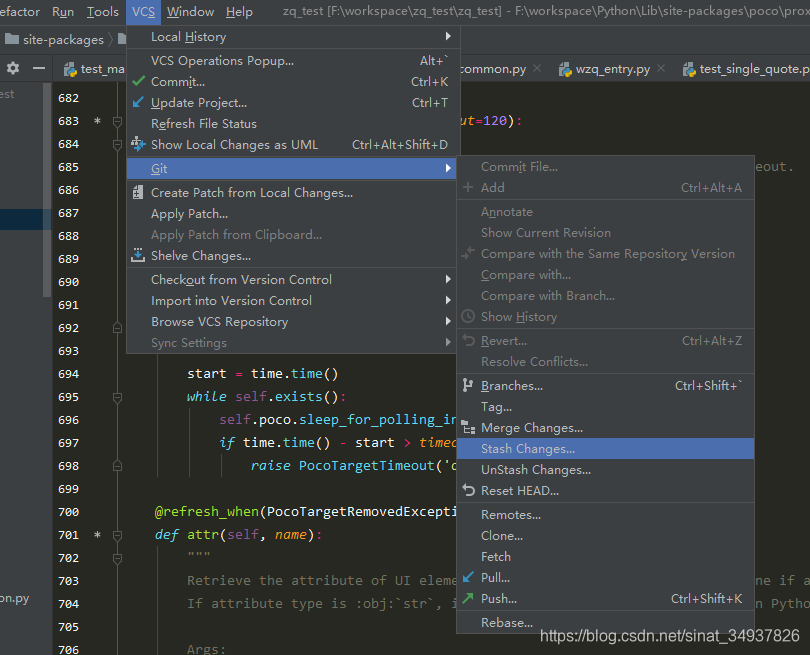Collapse the docstring fold at line 702
This screenshot has width=810, height=655.
point(117,558)
